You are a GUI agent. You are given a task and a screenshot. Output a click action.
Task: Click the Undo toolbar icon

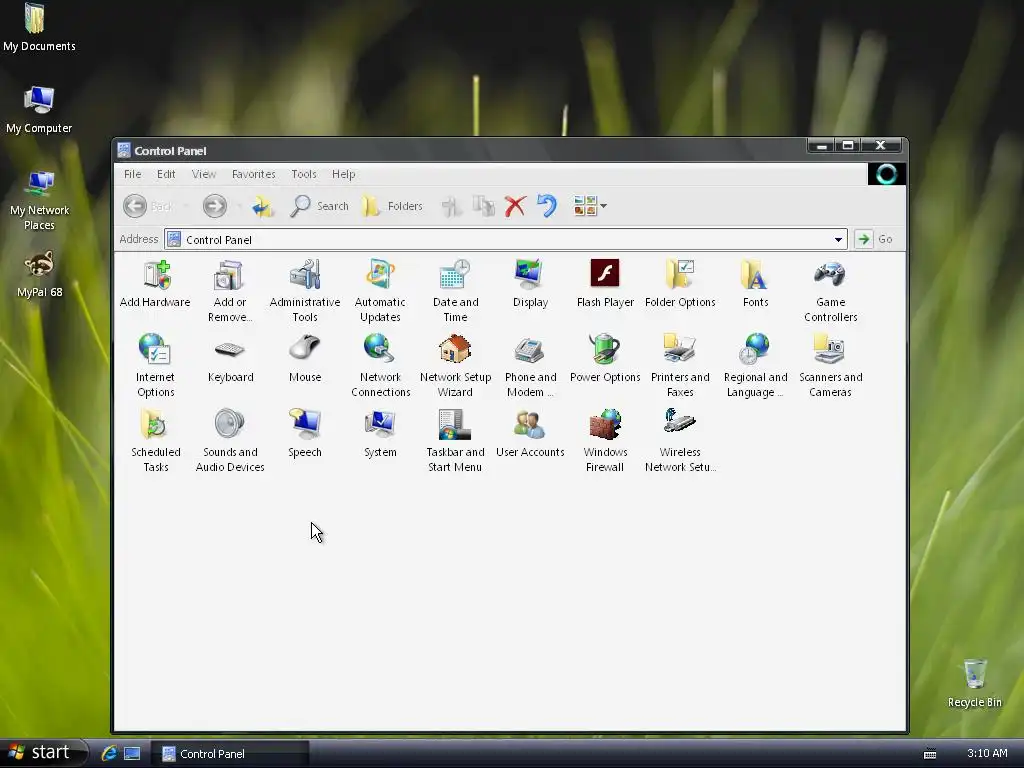point(547,206)
